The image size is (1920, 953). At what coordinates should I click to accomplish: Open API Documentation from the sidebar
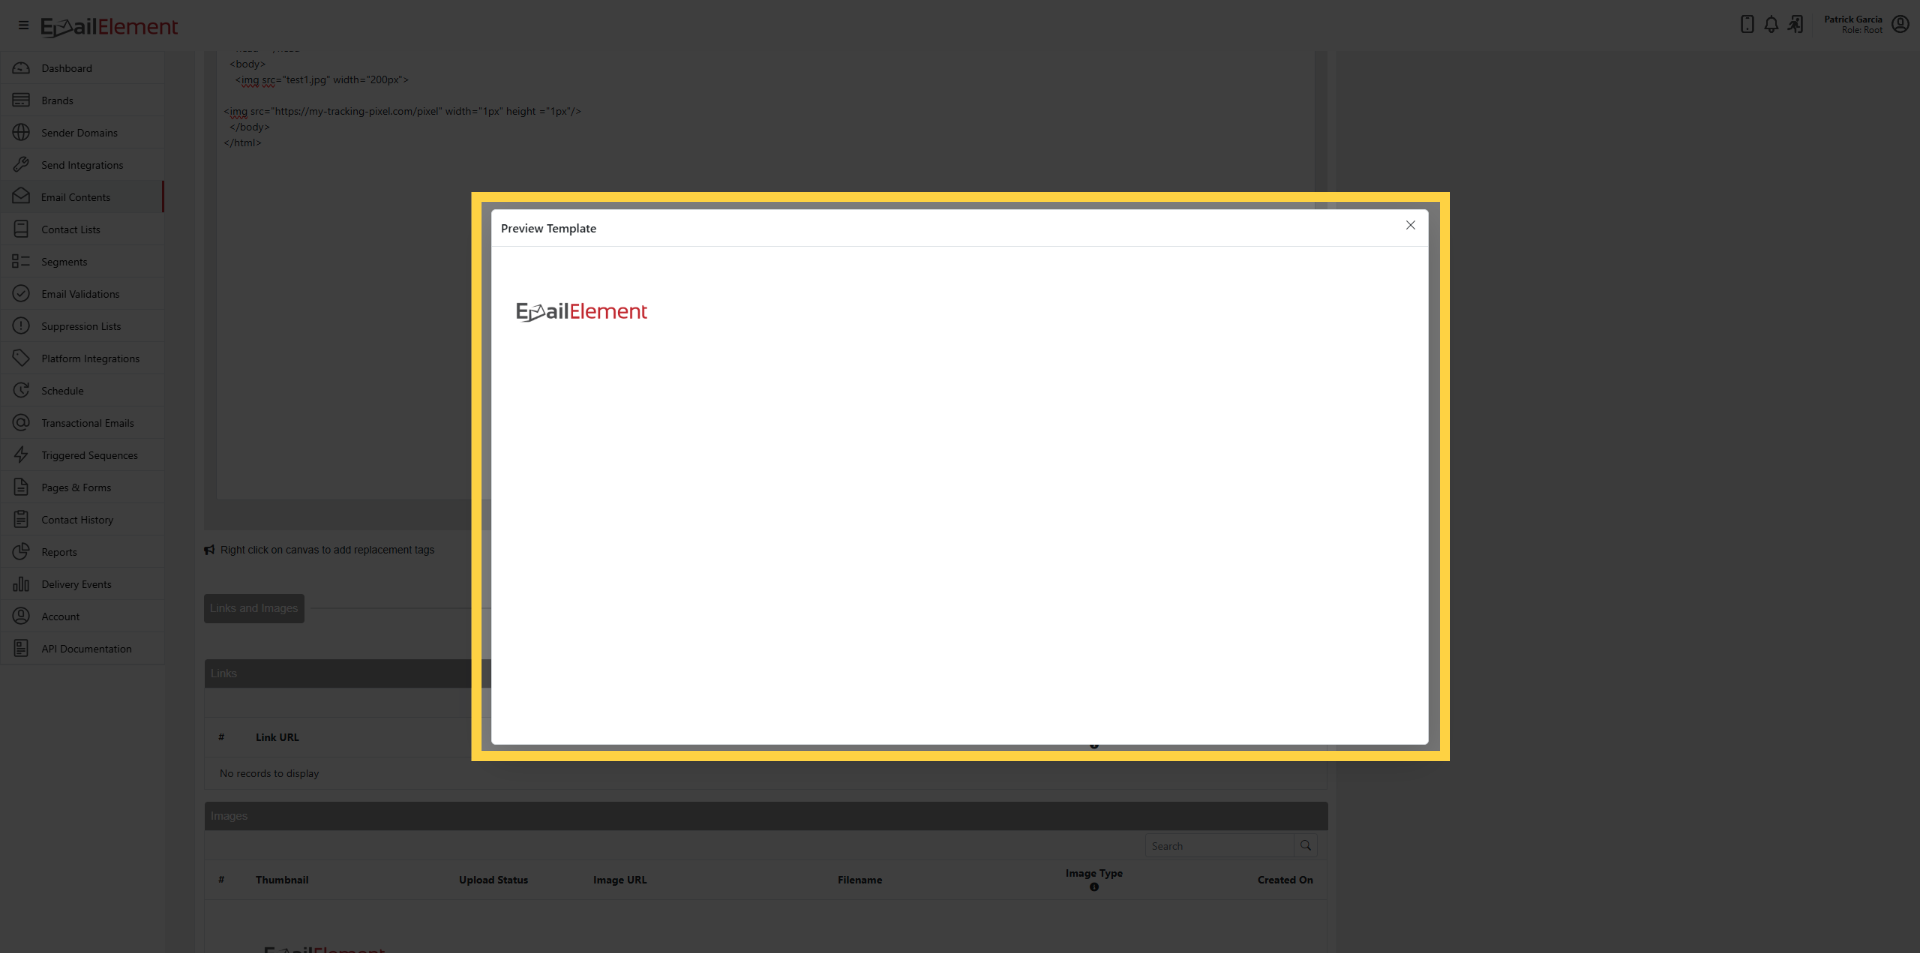(82, 649)
